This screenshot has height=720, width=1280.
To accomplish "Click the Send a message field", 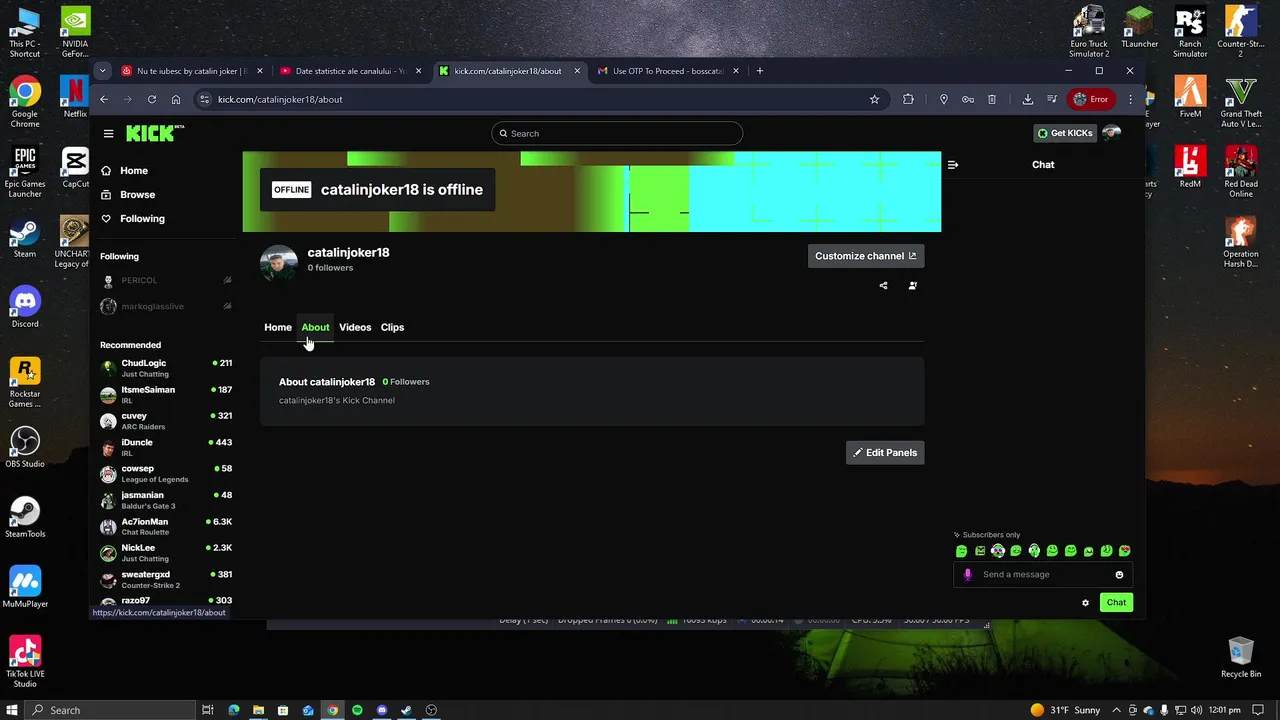I will (1043, 575).
